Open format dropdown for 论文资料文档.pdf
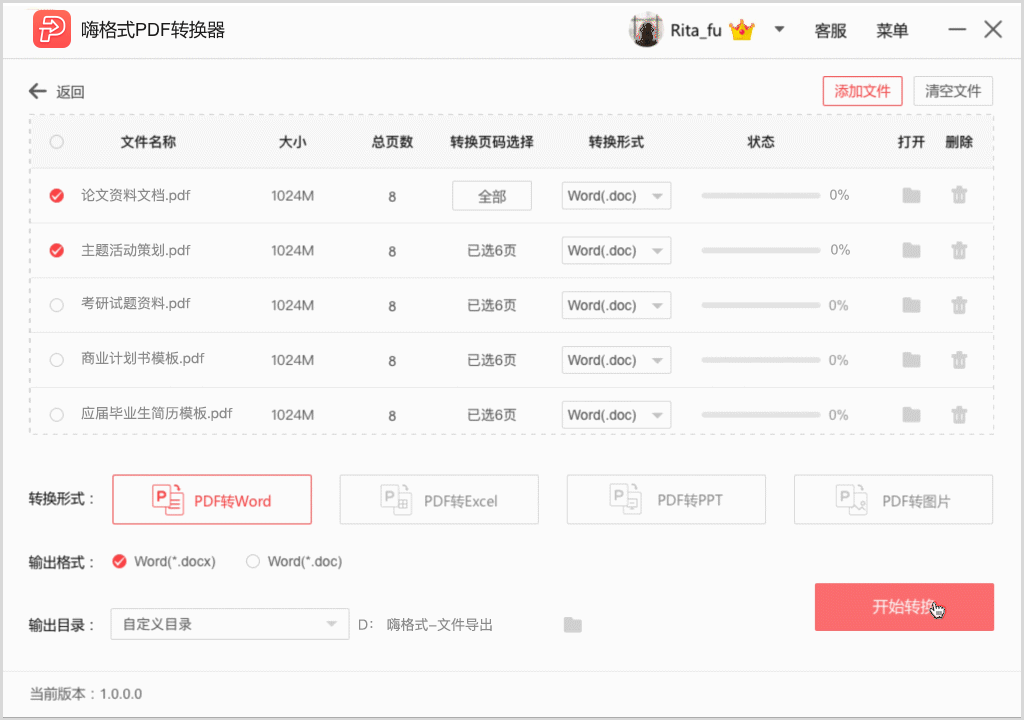 616,196
